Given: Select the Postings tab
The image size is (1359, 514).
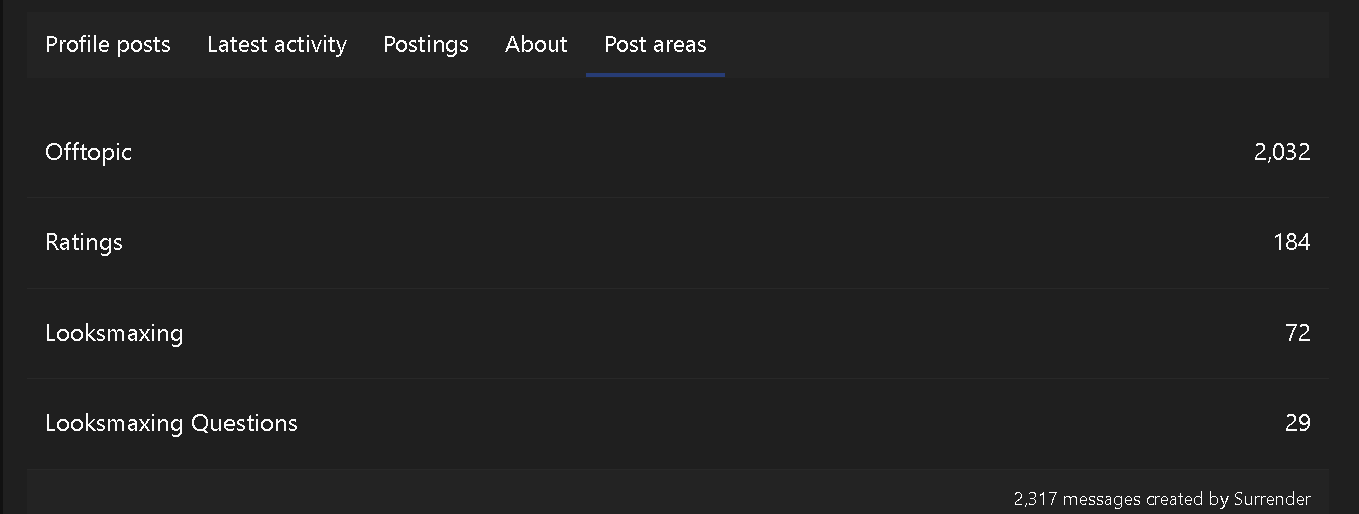Looking at the screenshot, I should tap(426, 45).
